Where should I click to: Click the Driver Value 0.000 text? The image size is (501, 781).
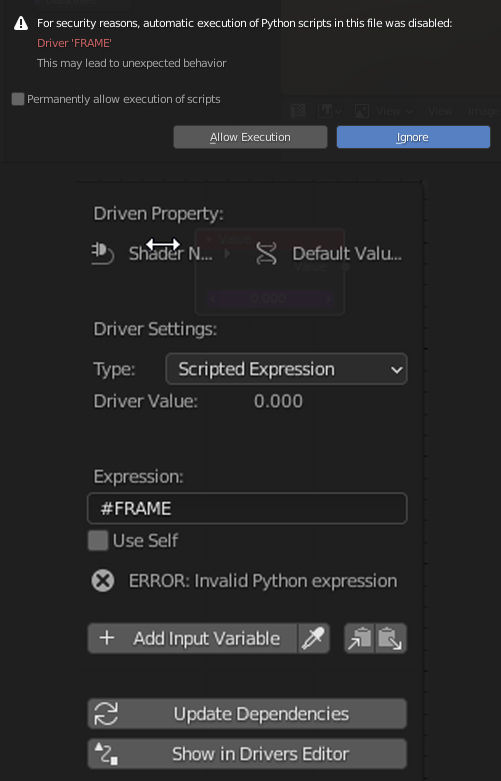(x=278, y=401)
